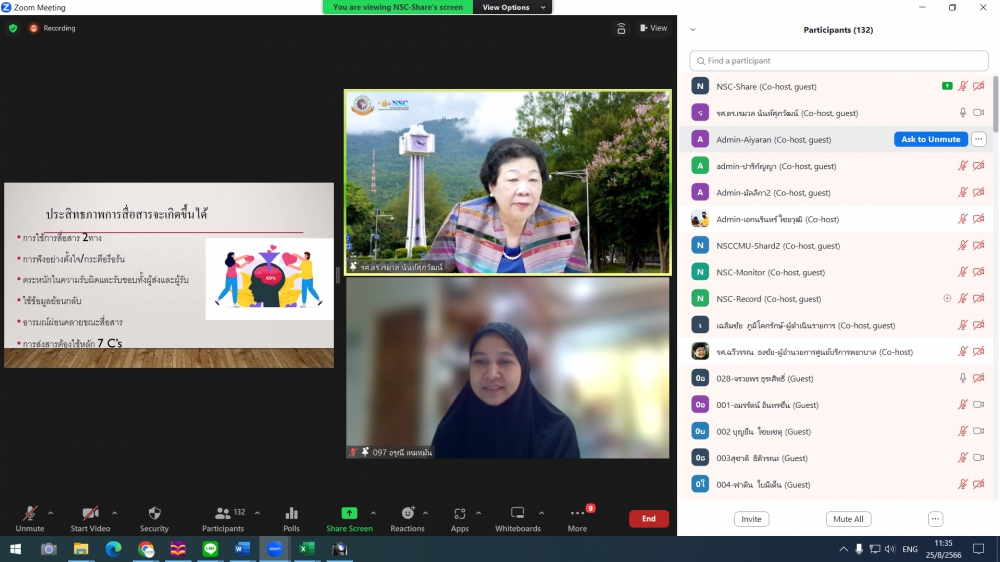Viewport: 1000px width, 562px height.
Task: Open the Polls panel
Action: [291, 518]
